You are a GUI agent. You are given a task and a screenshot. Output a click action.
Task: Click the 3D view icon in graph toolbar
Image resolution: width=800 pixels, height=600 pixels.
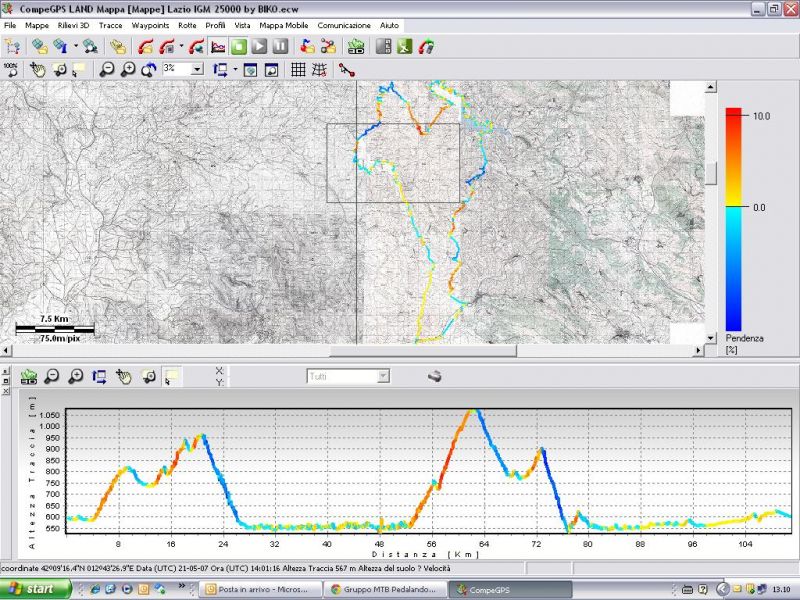pos(29,377)
